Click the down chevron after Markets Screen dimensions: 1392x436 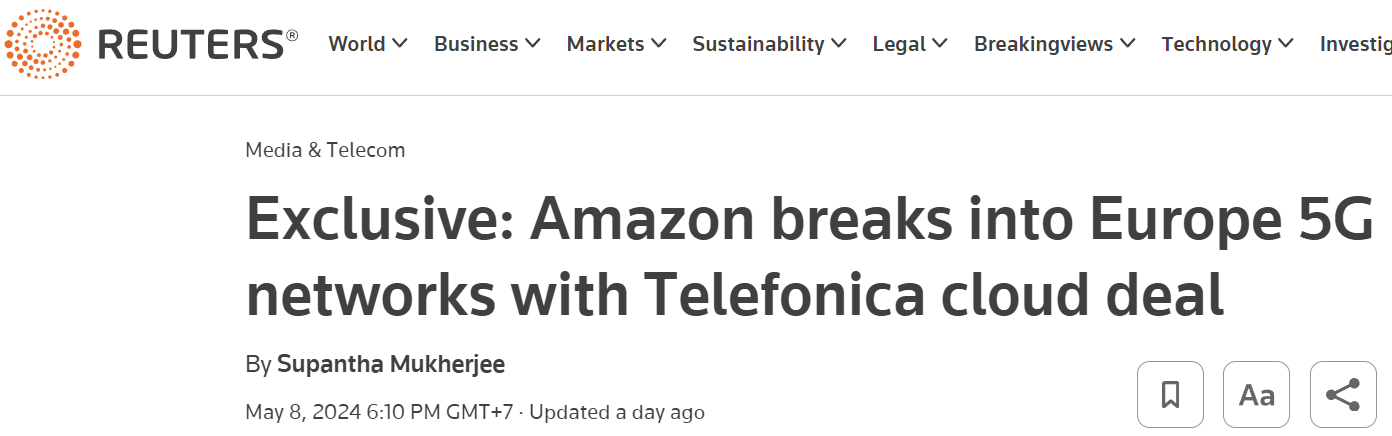pyautogui.click(x=658, y=44)
